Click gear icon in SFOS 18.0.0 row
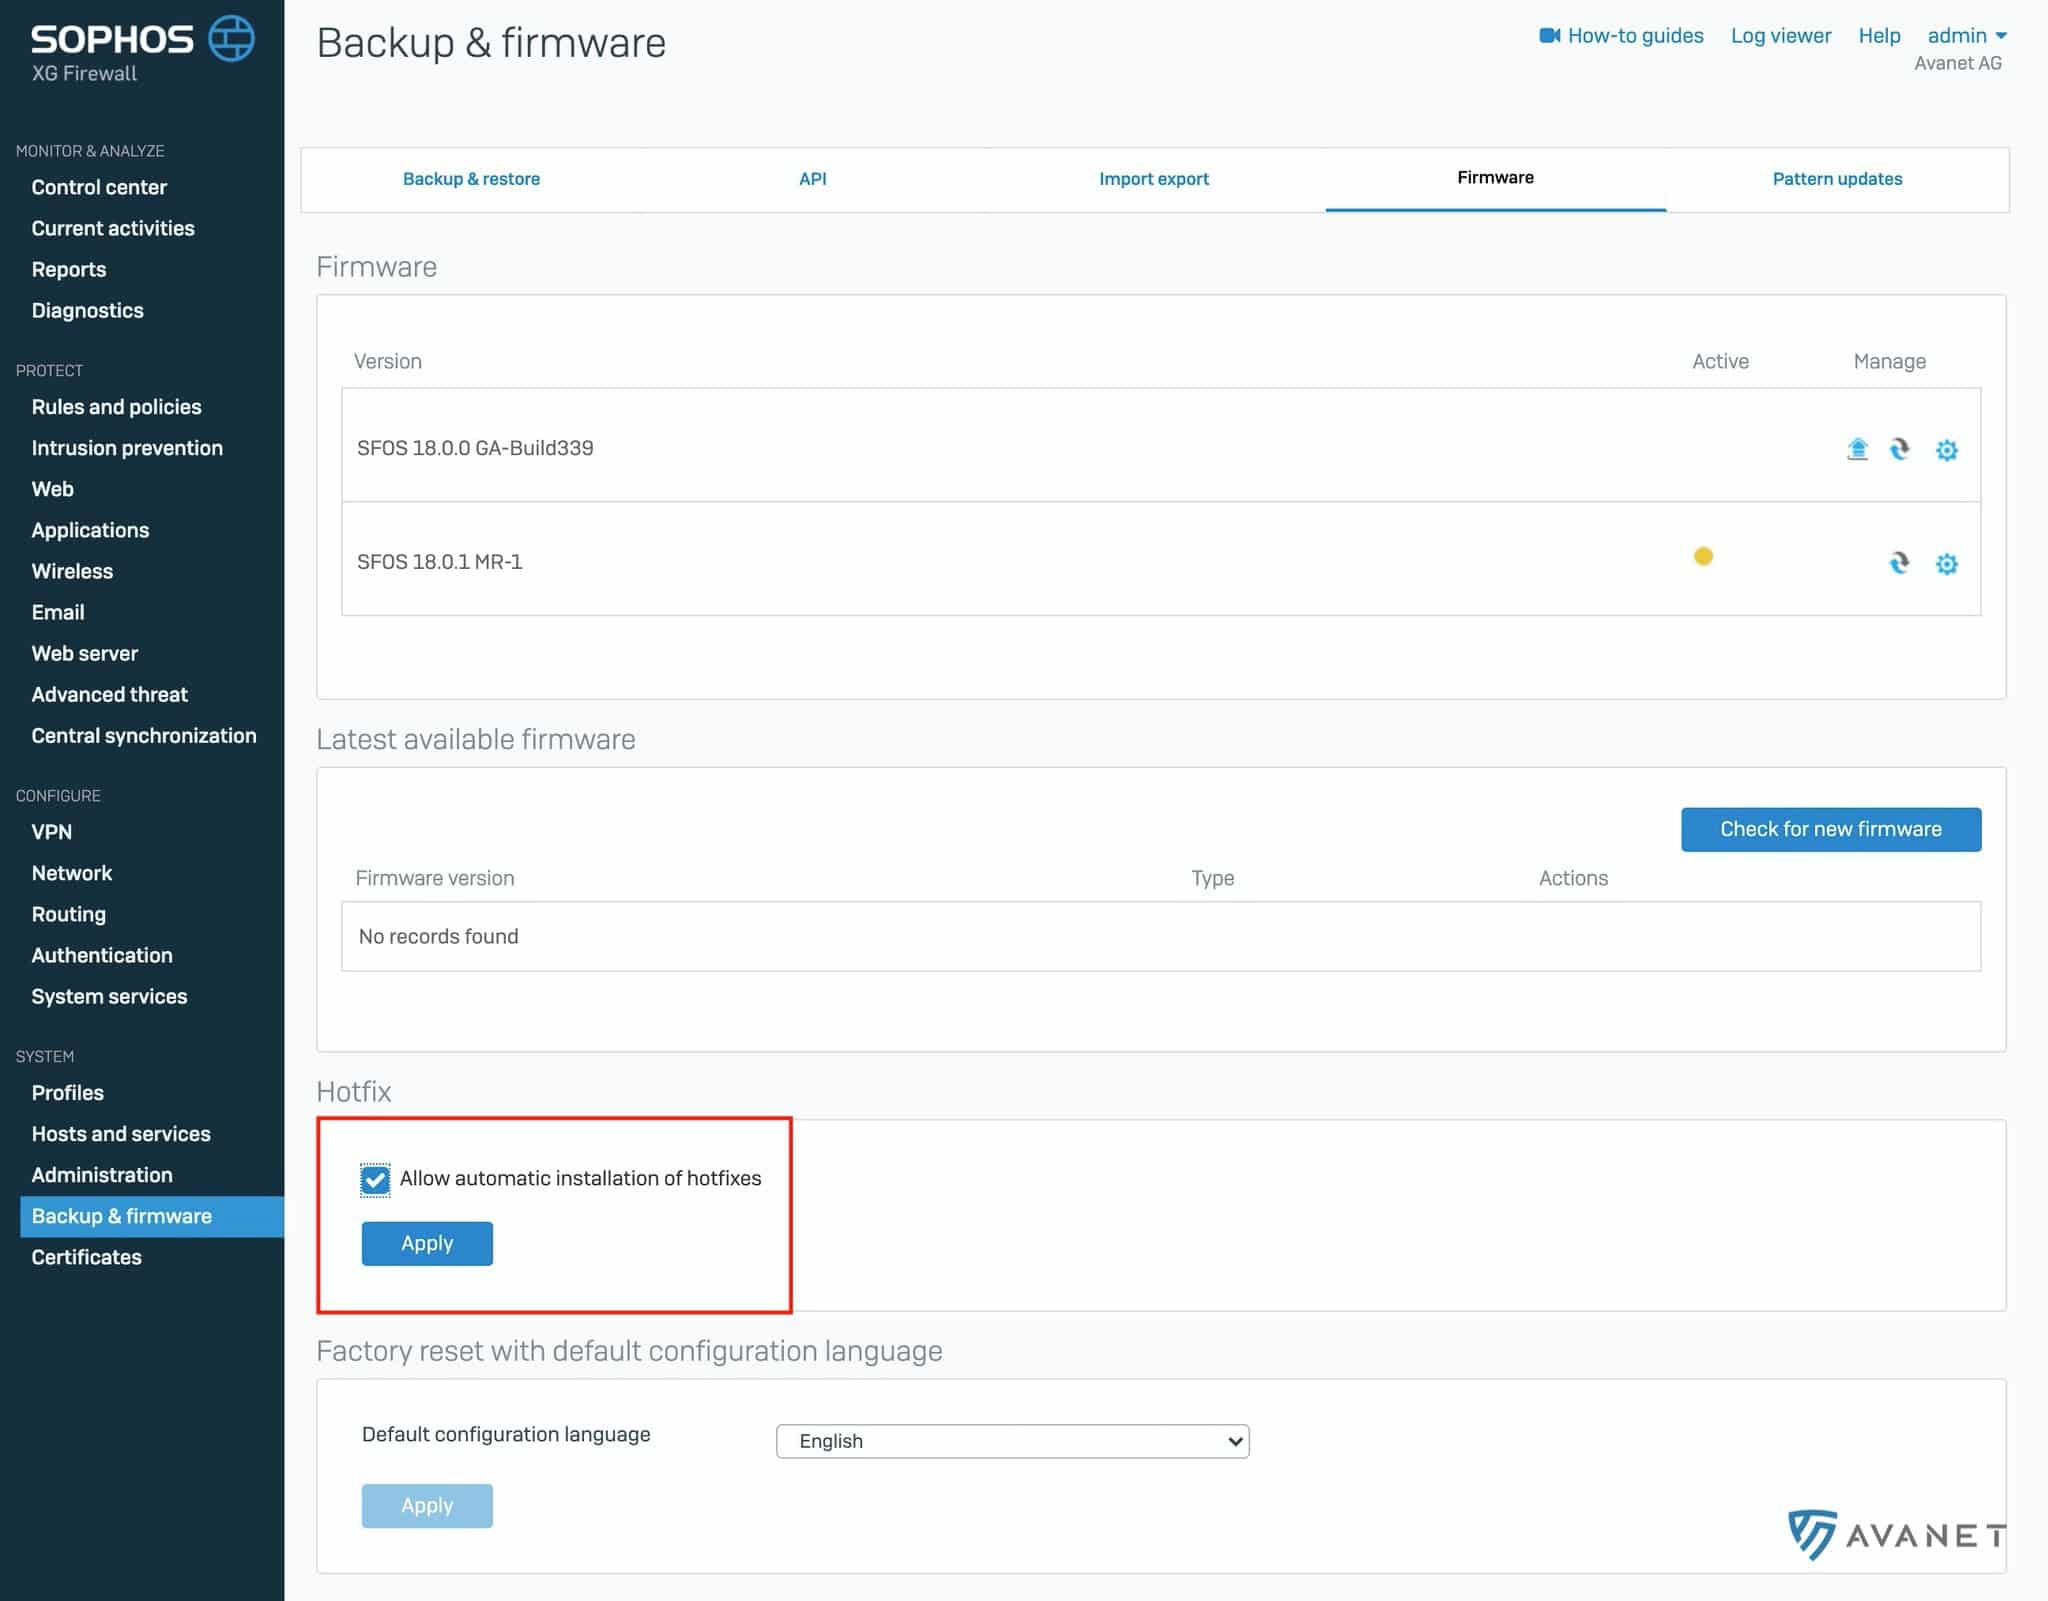2048x1601 pixels. click(x=1946, y=450)
